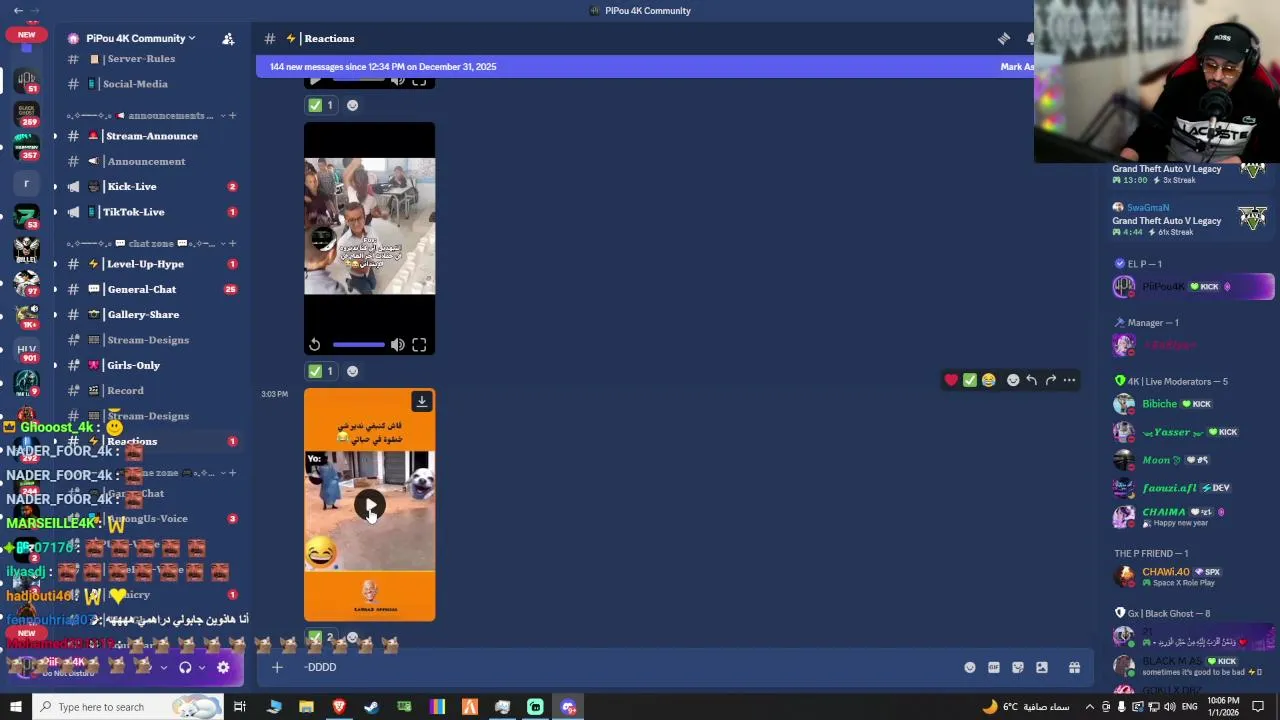This screenshot has height=720, width=1280.
Task: Click the image icon in message box
Action: pyautogui.click(x=1042, y=667)
